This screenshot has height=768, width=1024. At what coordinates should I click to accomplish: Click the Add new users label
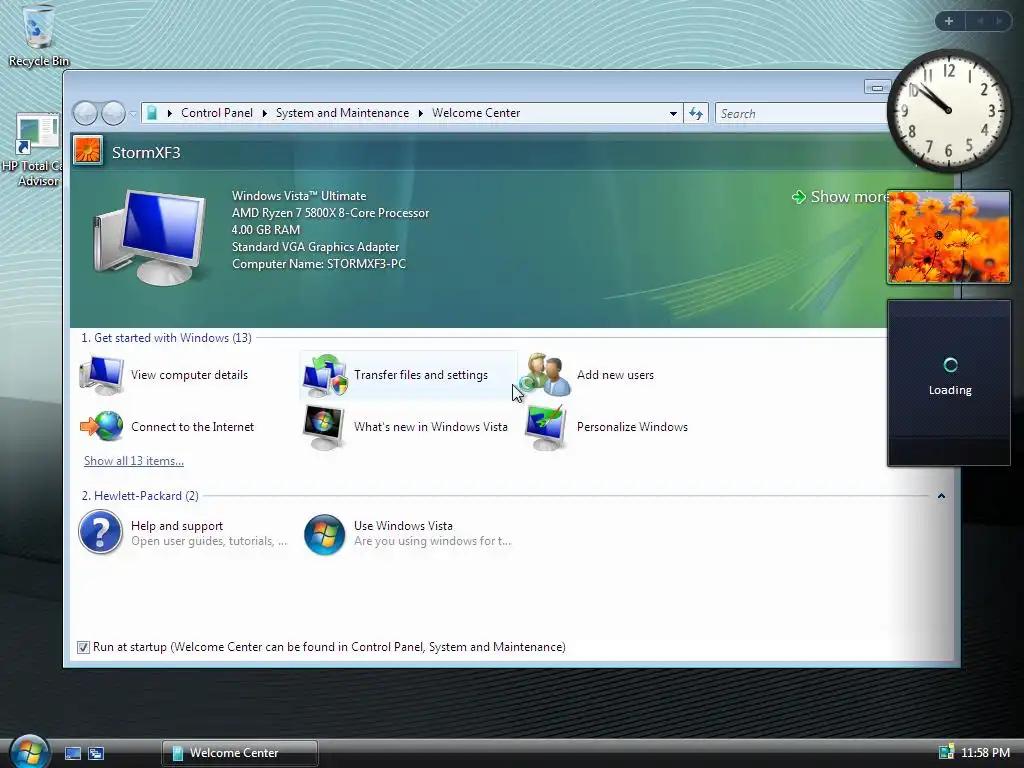coord(615,375)
